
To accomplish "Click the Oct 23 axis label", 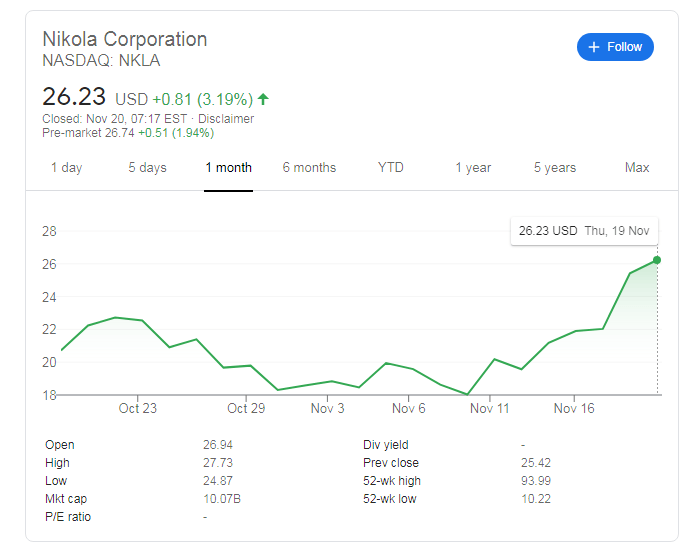I will (138, 408).
